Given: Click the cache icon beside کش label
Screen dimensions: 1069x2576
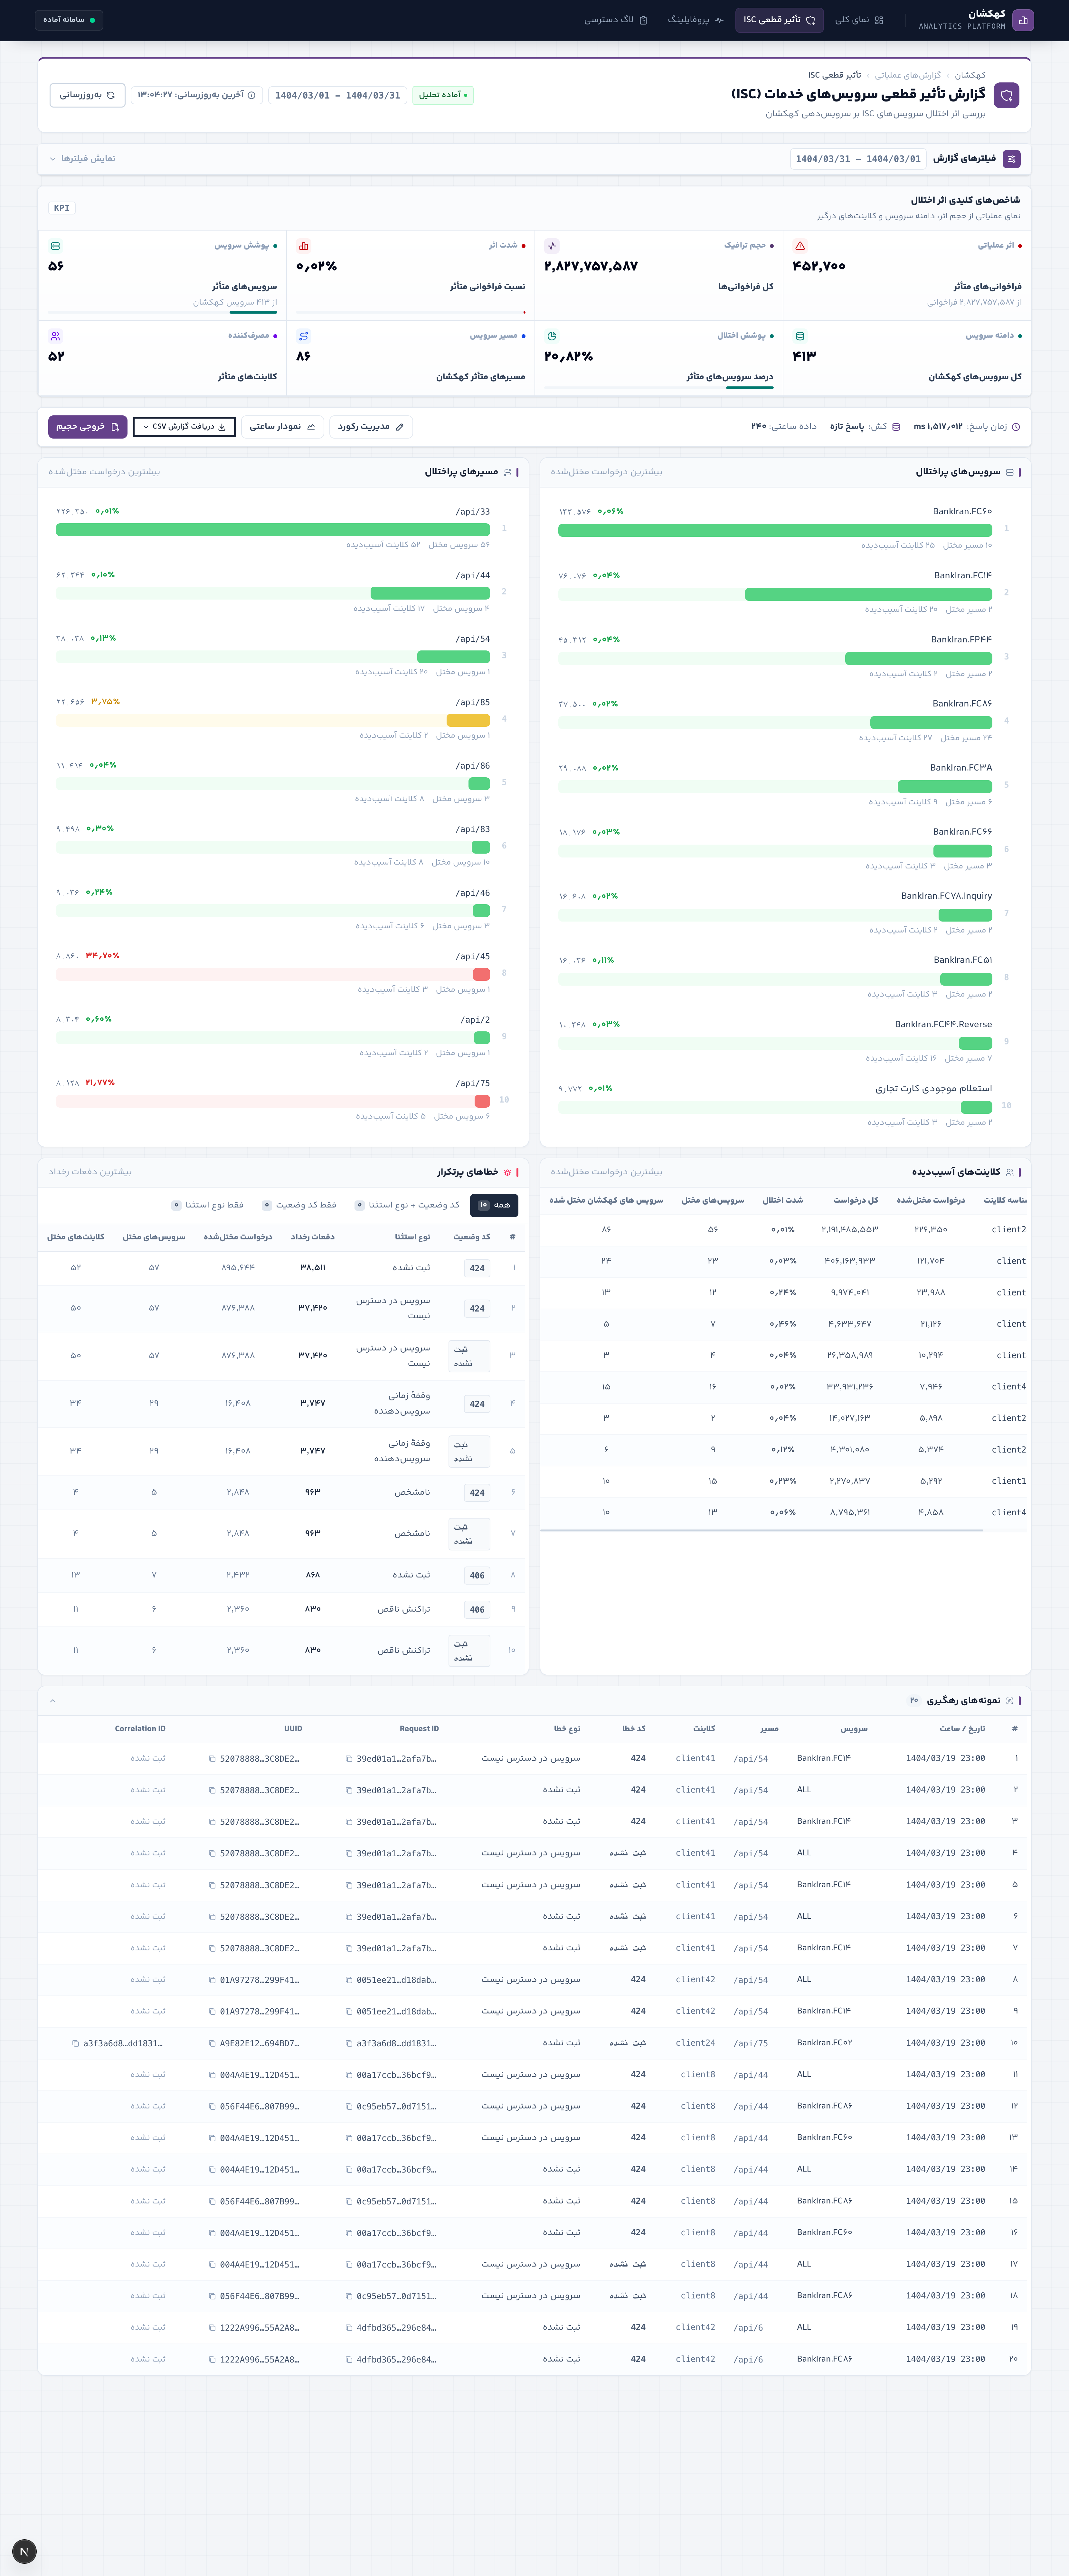Looking at the screenshot, I should [x=896, y=427].
